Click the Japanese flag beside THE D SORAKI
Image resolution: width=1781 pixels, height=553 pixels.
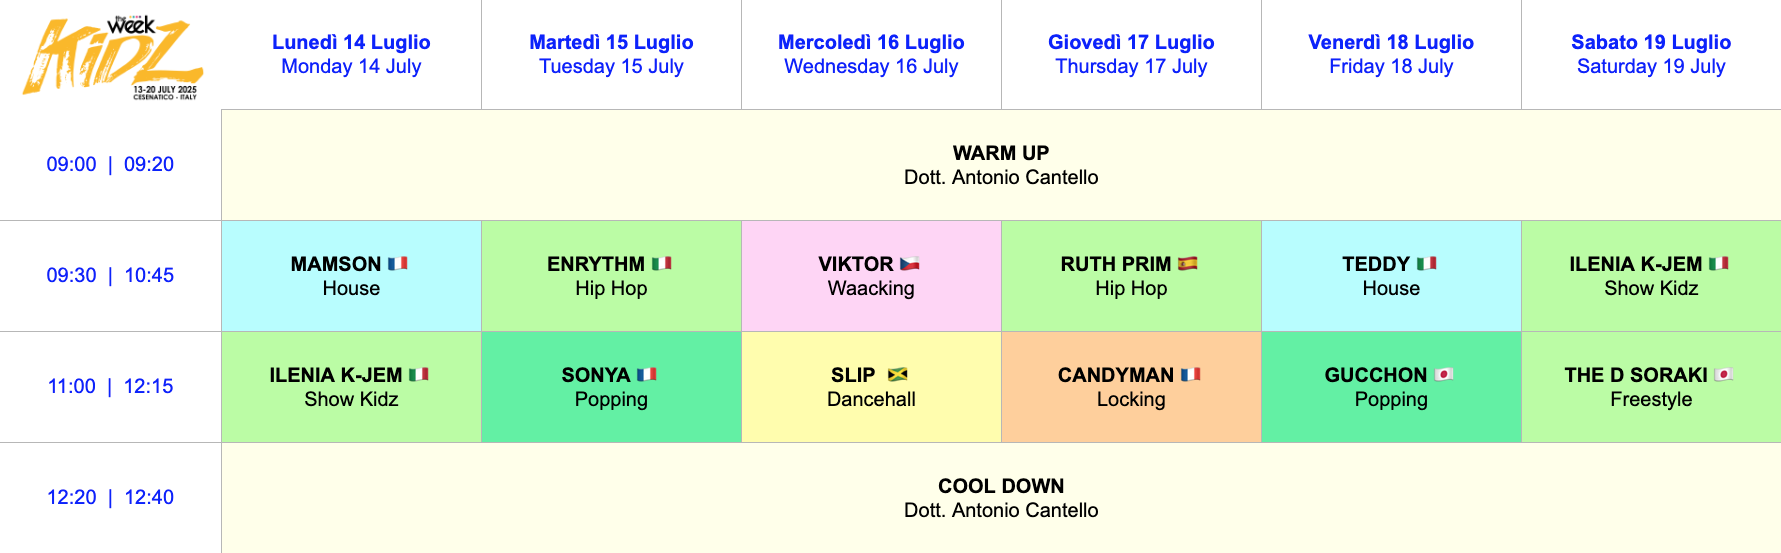coord(1724,375)
